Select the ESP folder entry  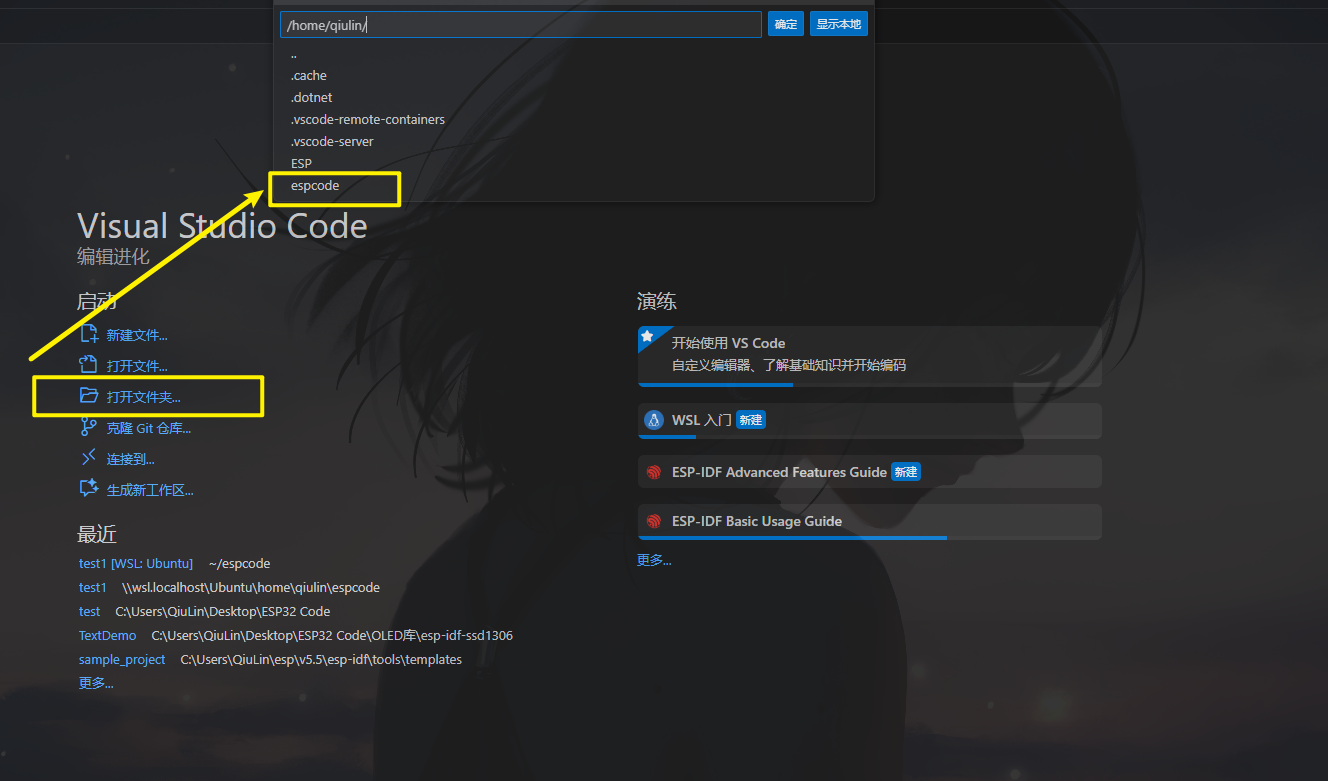click(574, 164)
